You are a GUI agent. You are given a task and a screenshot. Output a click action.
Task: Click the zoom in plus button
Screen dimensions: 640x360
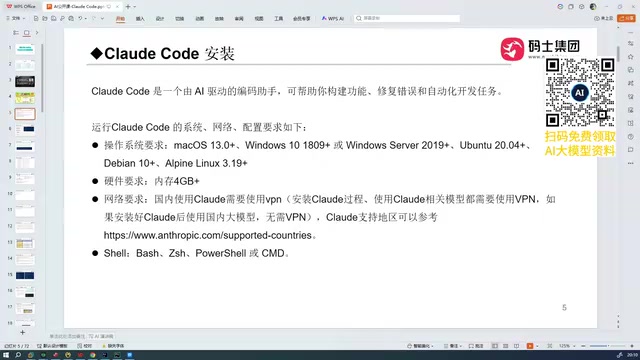632,346
